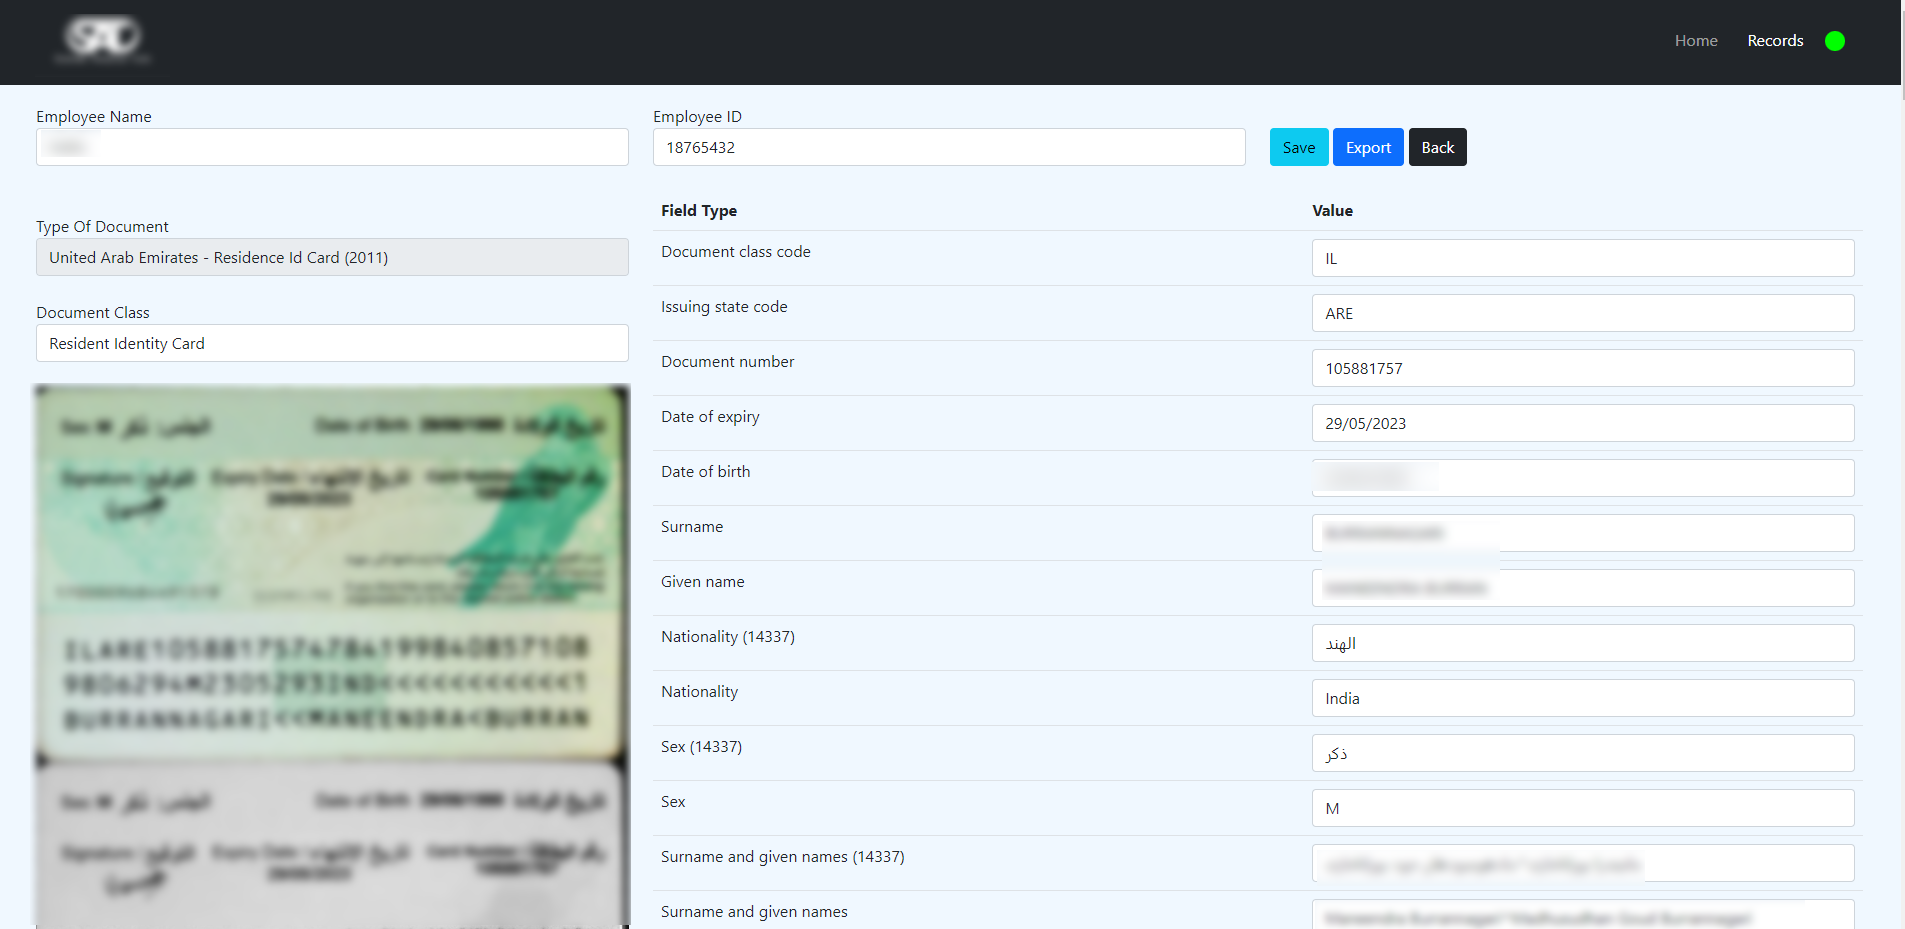This screenshot has height=929, width=1905.
Task: Navigate to Home
Action: [x=1696, y=40]
